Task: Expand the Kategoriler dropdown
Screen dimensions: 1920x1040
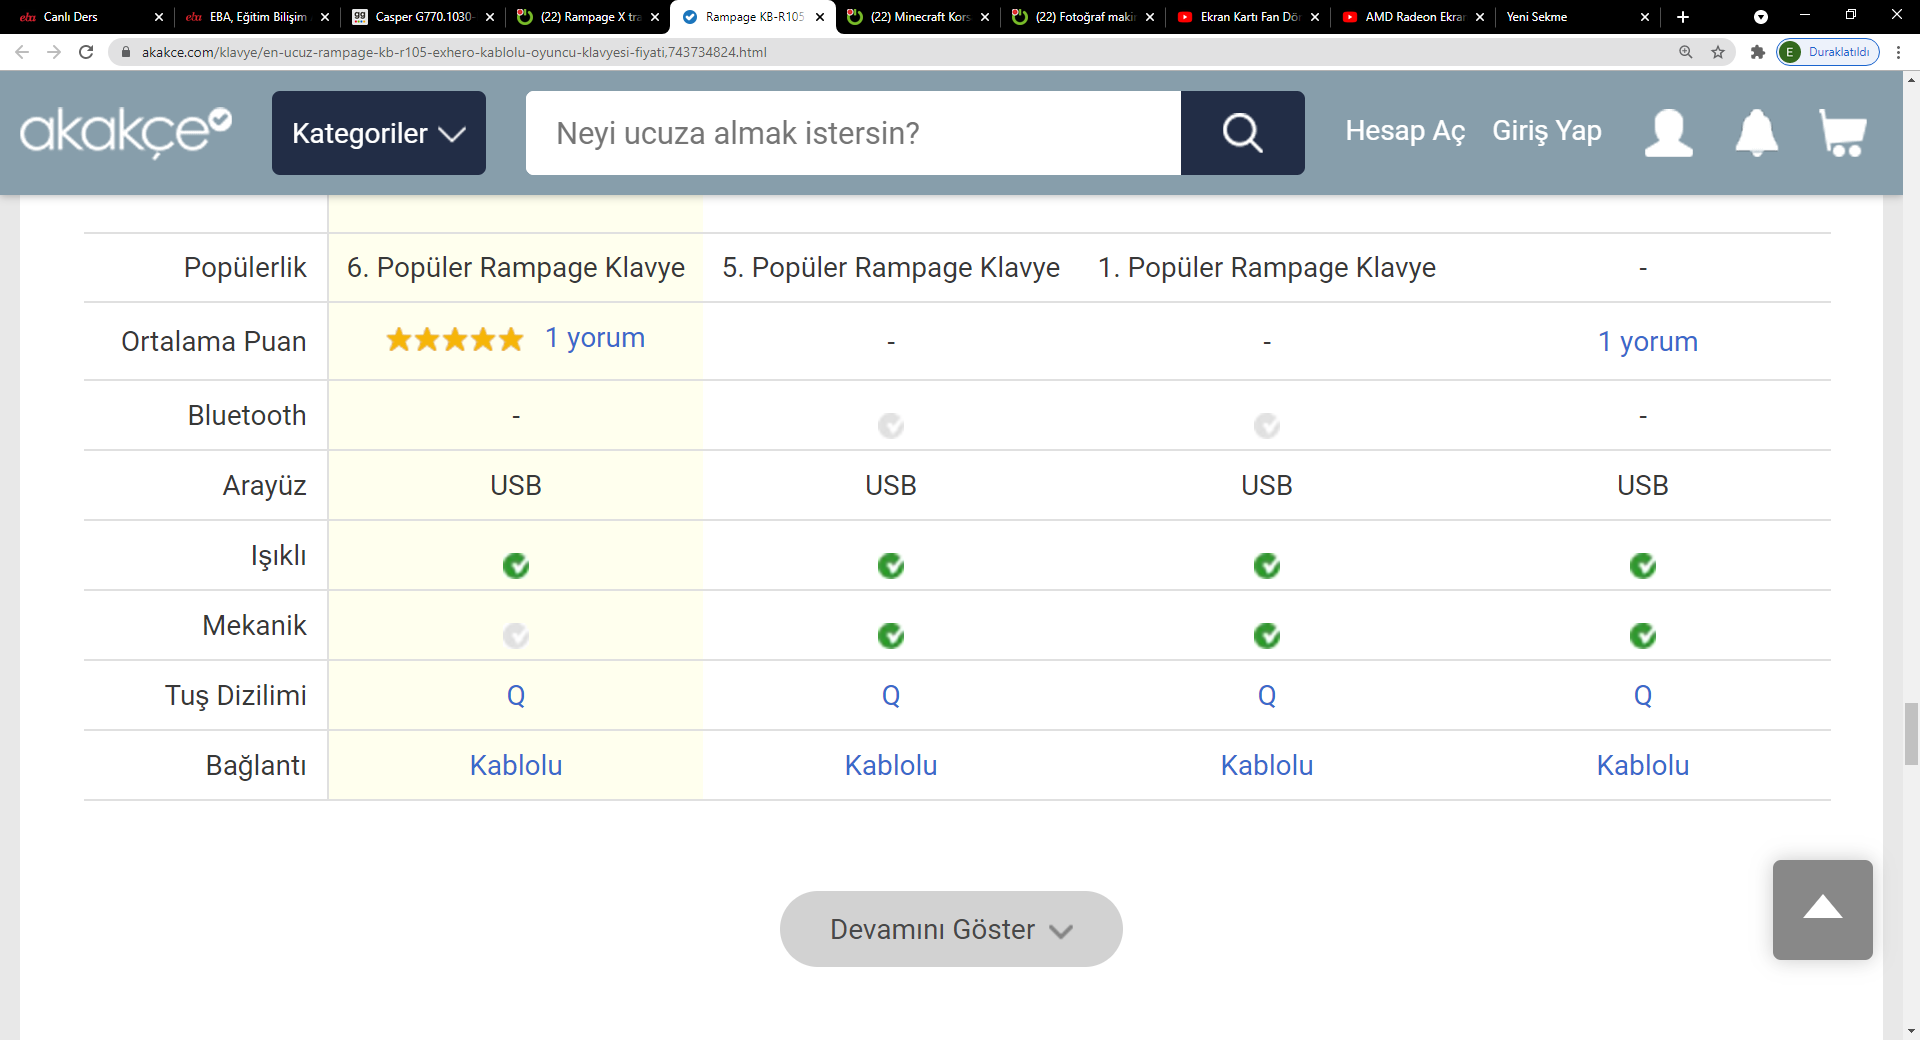Action: coord(379,133)
